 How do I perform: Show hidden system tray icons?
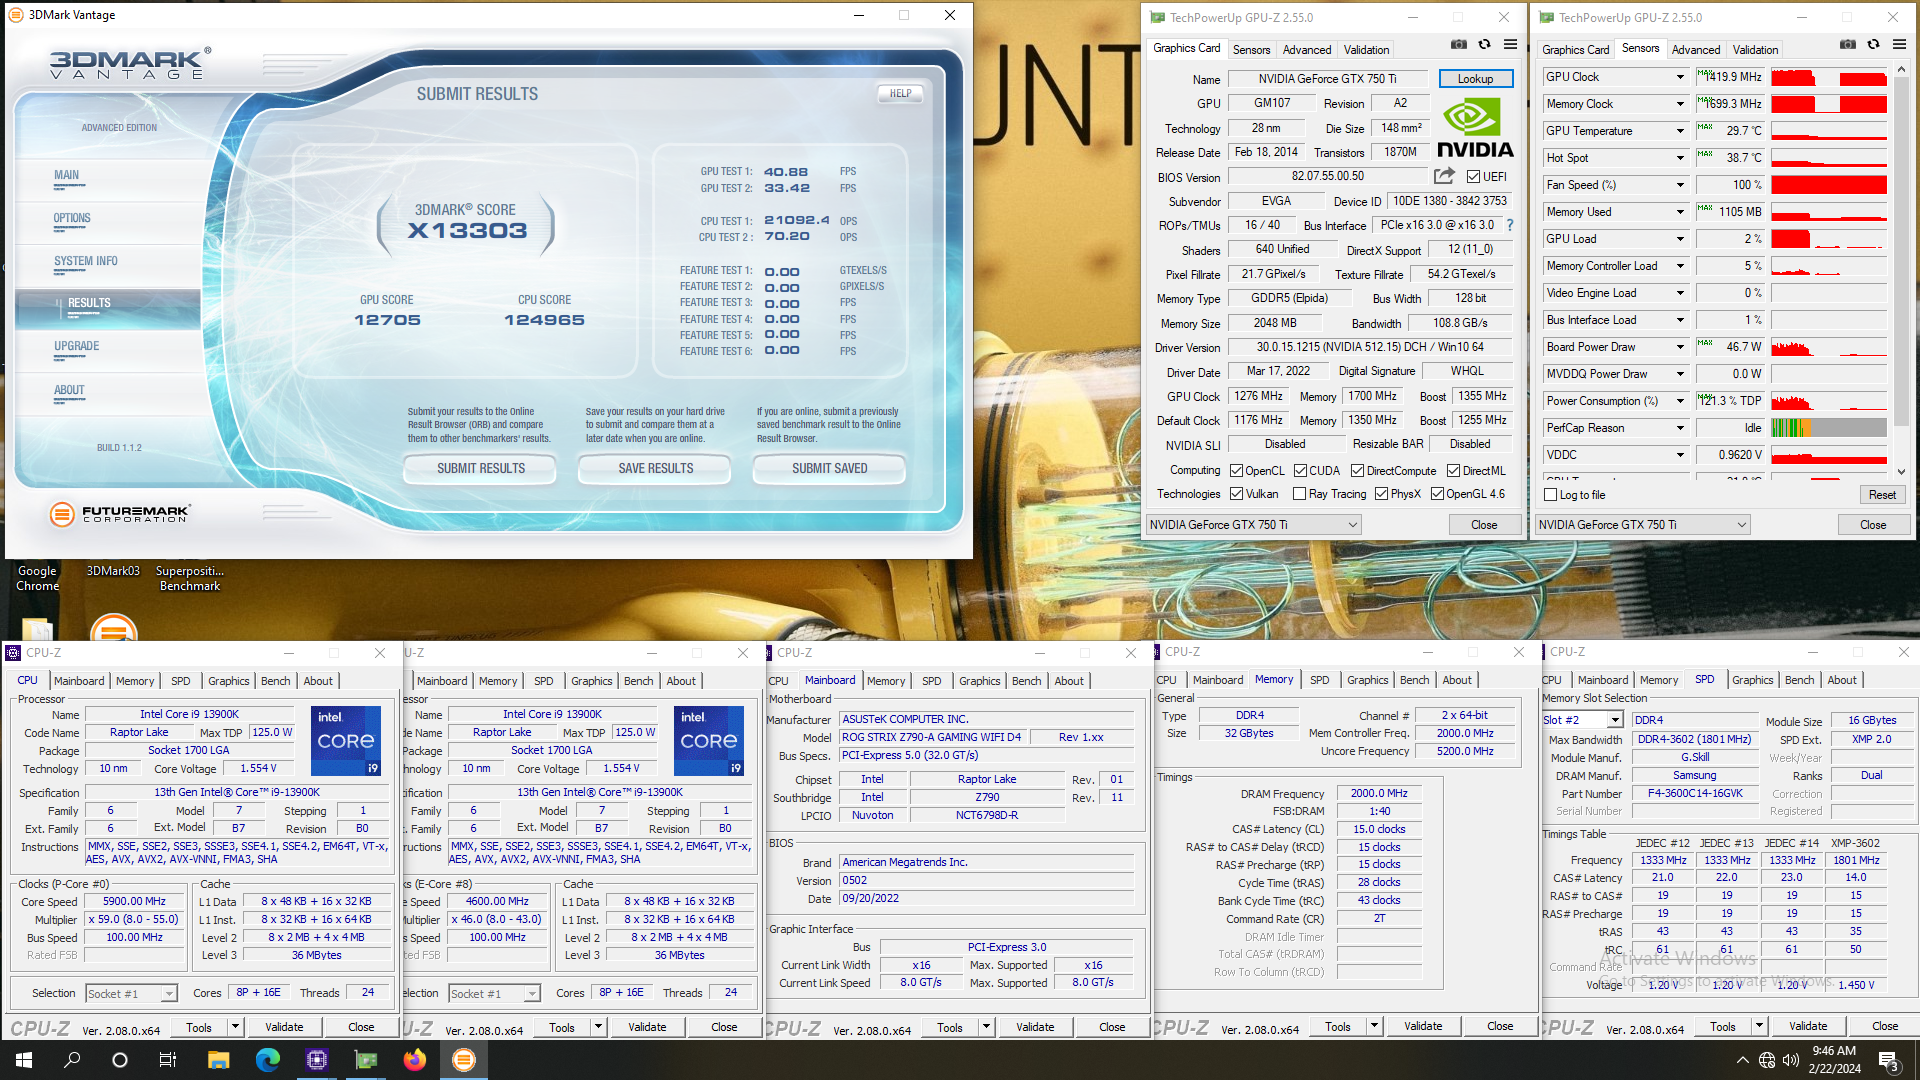(1743, 1060)
